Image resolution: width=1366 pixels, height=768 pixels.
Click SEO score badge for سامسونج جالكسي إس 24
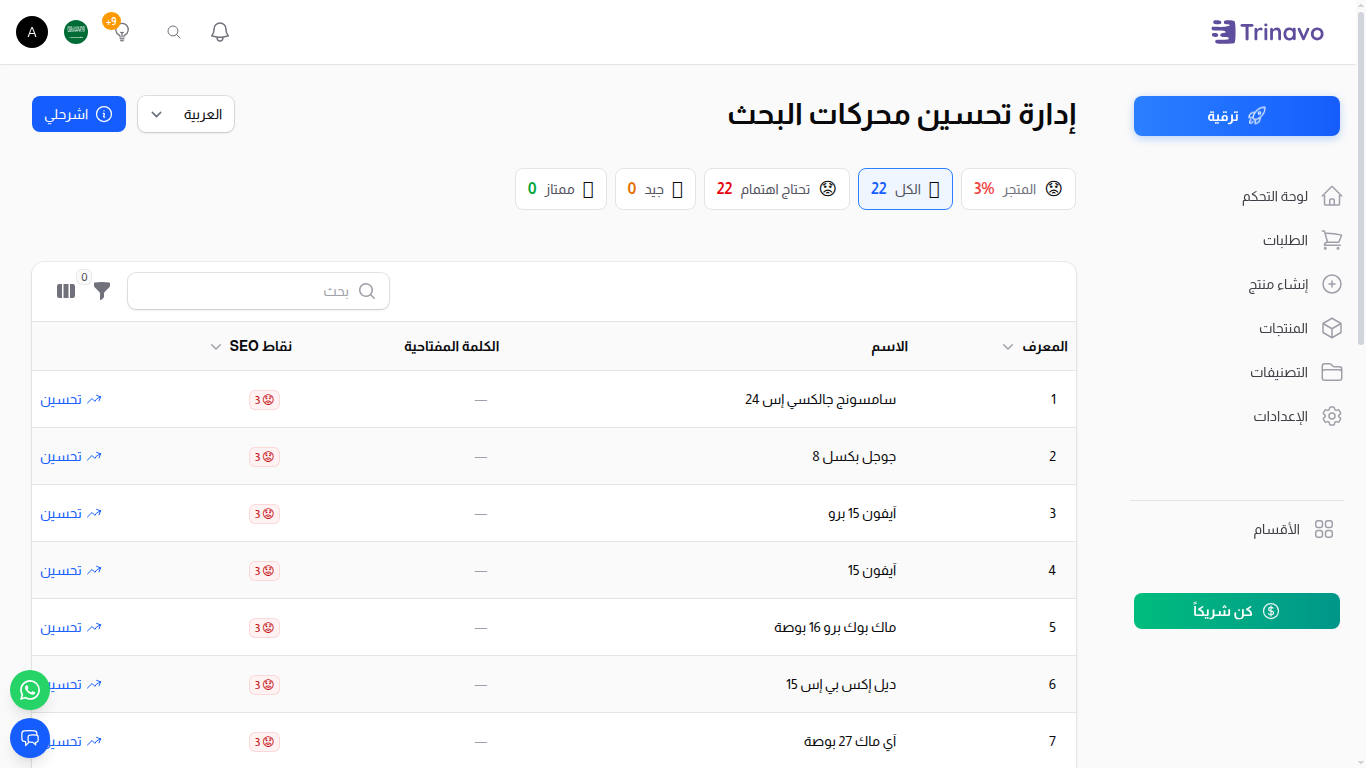pyautogui.click(x=264, y=400)
